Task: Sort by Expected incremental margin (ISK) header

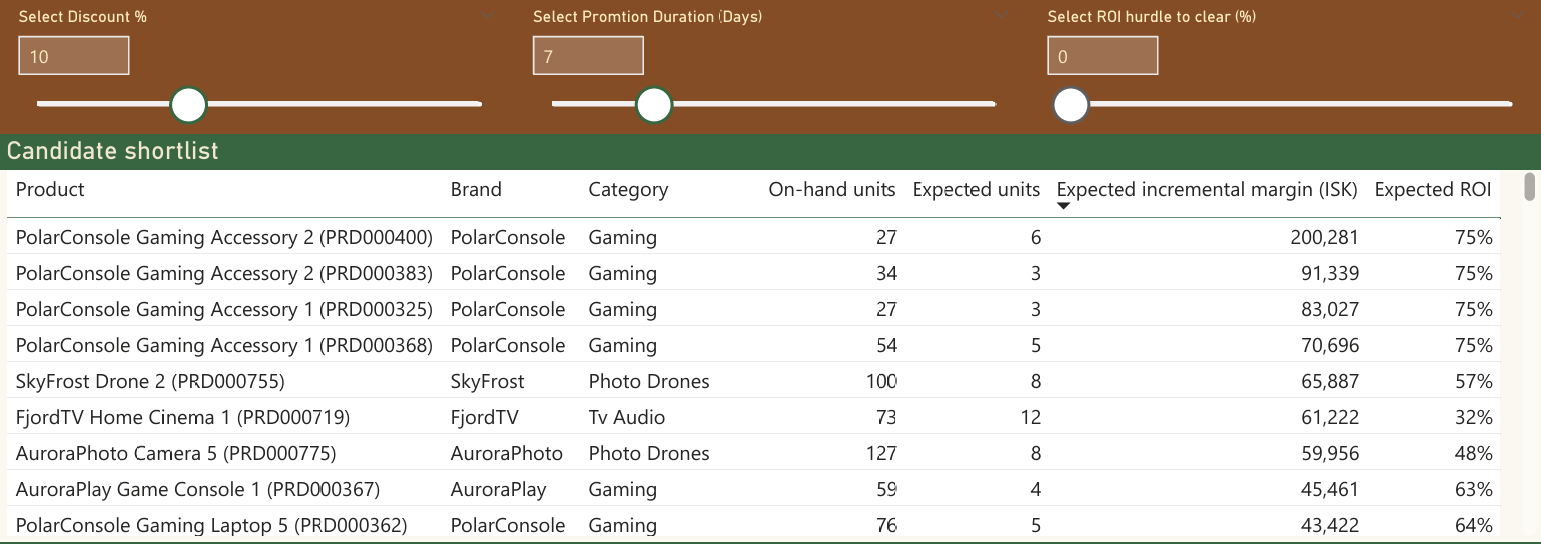Action: [x=1207, y=190]
